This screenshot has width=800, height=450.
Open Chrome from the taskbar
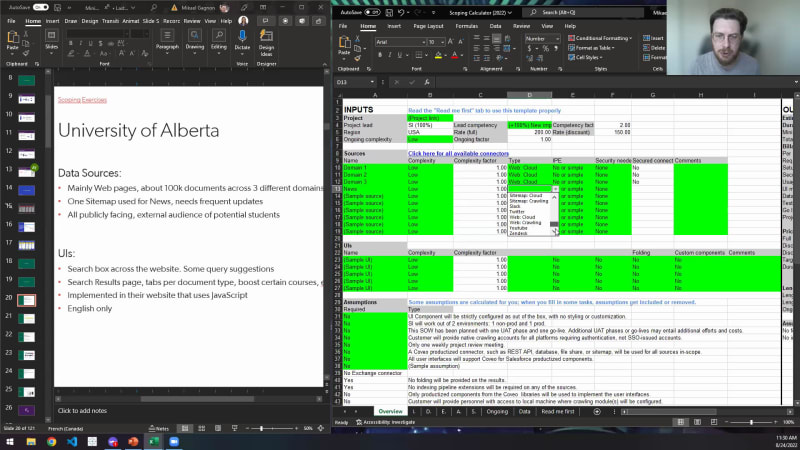(52, 441)
